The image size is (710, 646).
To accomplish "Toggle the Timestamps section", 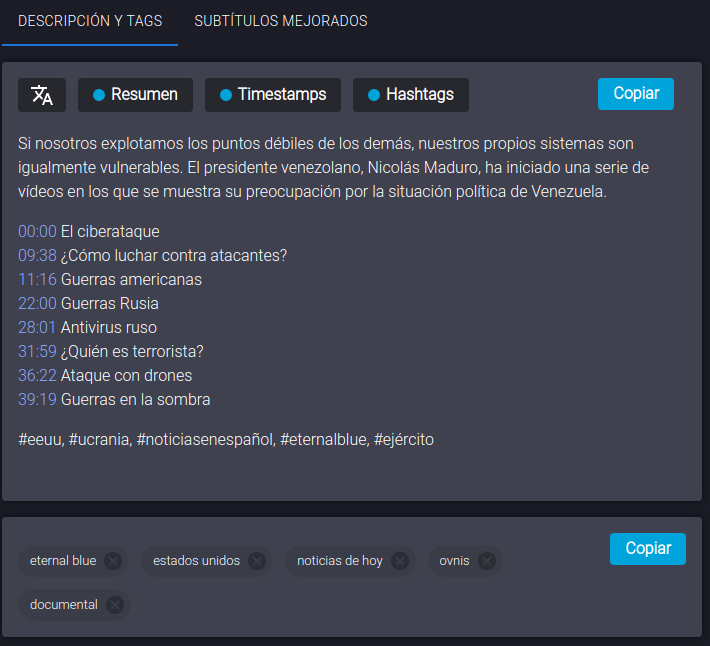I will click(273, 95).
